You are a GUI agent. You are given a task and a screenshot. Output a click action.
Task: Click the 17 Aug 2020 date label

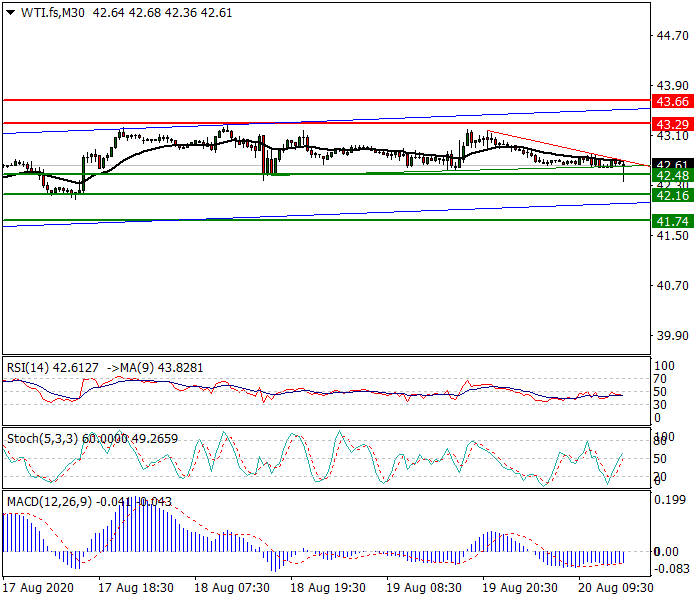(38, 588)
